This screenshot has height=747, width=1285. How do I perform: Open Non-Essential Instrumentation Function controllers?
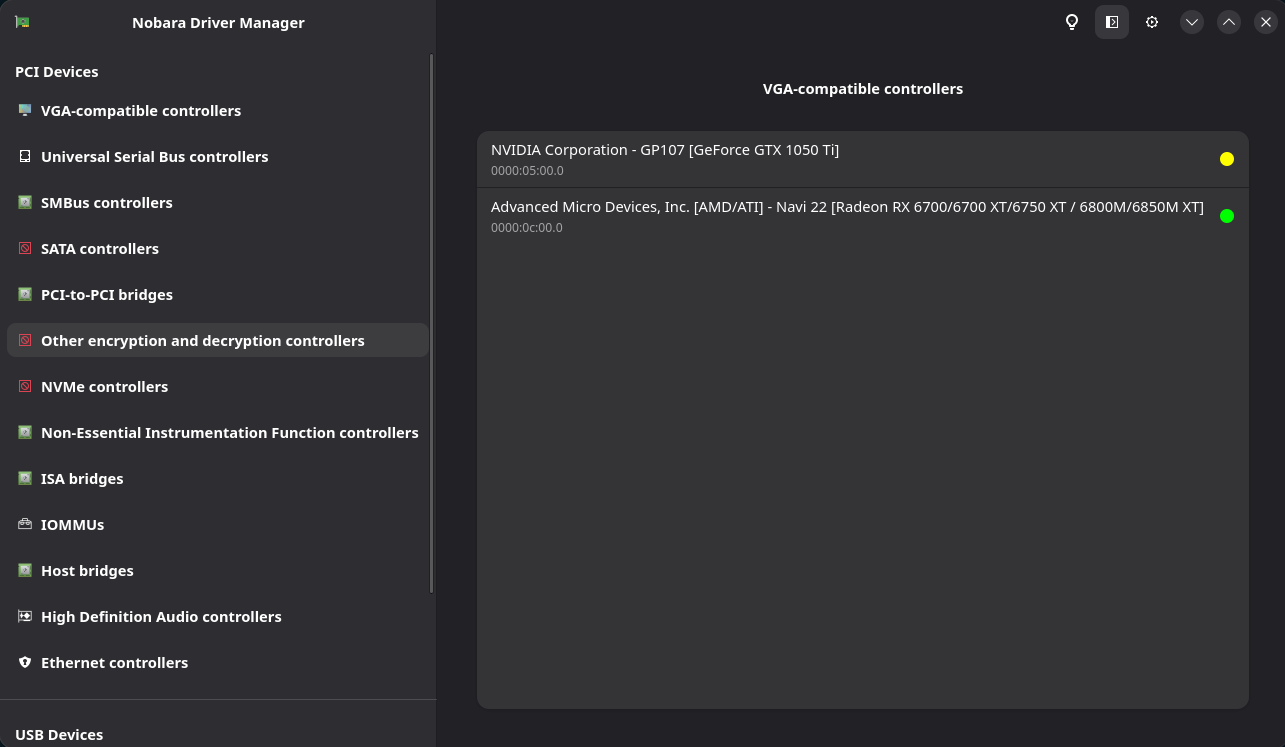tap(229, 433)
